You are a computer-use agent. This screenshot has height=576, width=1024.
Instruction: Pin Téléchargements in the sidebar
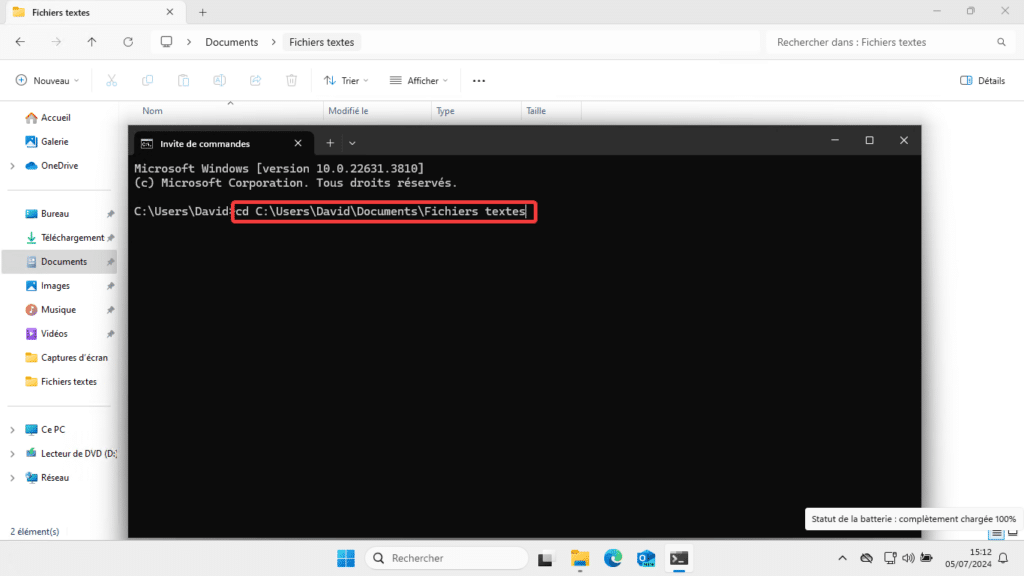click(111, 237)
